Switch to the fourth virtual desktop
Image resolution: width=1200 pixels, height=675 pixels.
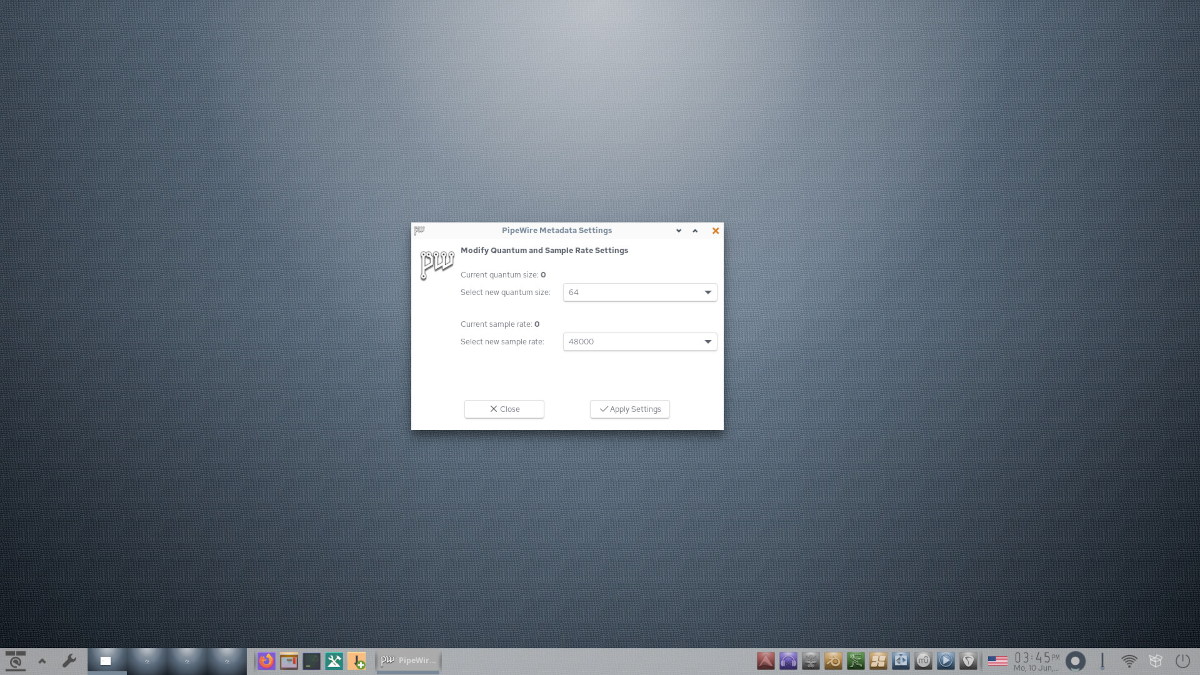[x=226, y=660]
